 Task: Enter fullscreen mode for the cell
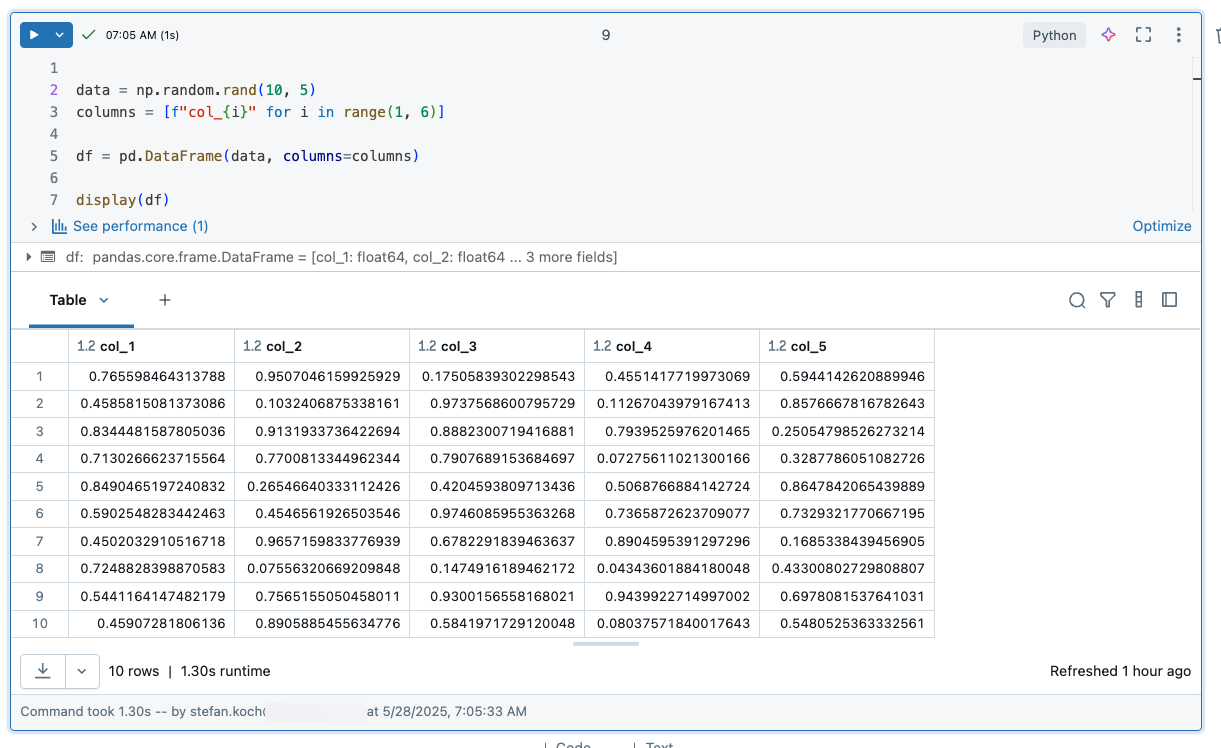click(1144, 35)
